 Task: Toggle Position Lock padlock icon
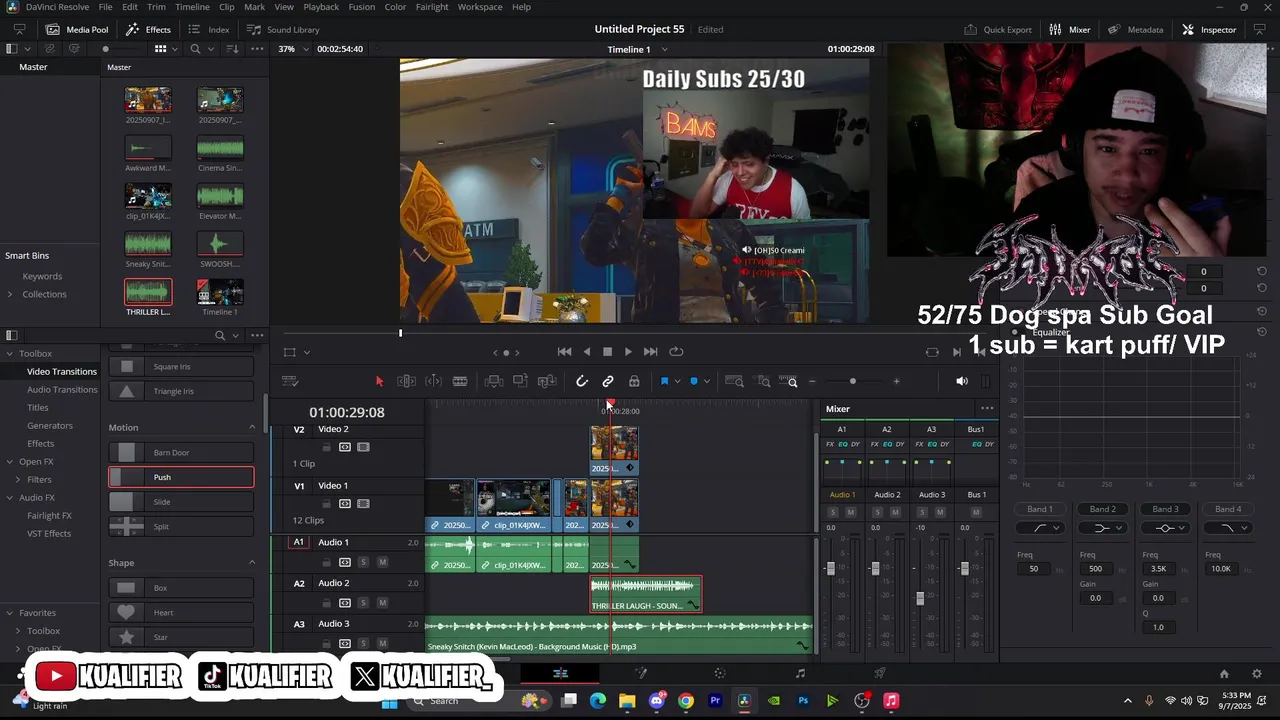pos(634,381)
